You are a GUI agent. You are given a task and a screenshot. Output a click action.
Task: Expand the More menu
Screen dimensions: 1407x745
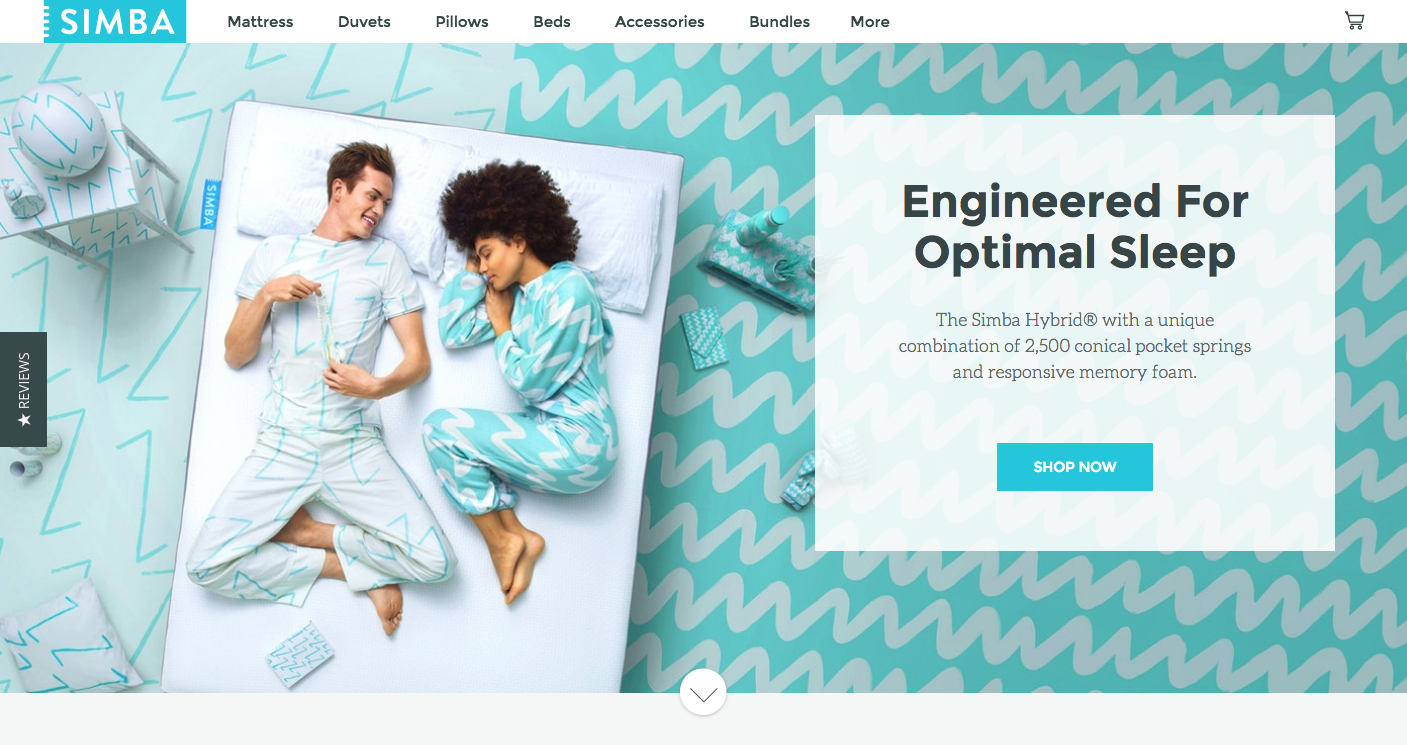(x=870, y=22)
